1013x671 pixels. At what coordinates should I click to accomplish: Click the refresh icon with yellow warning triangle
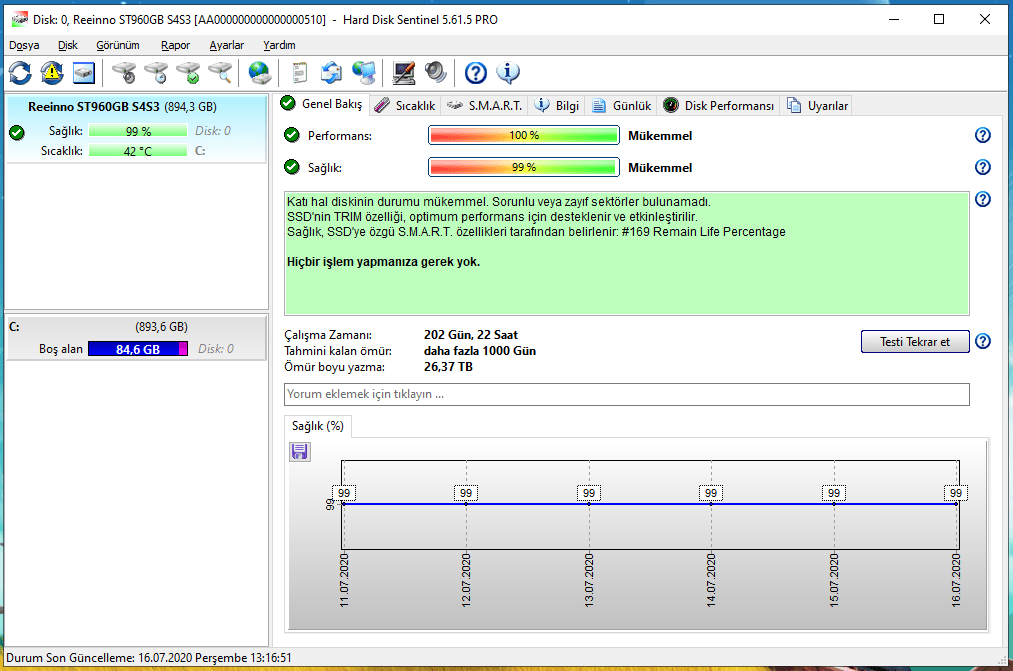point(52,73)
